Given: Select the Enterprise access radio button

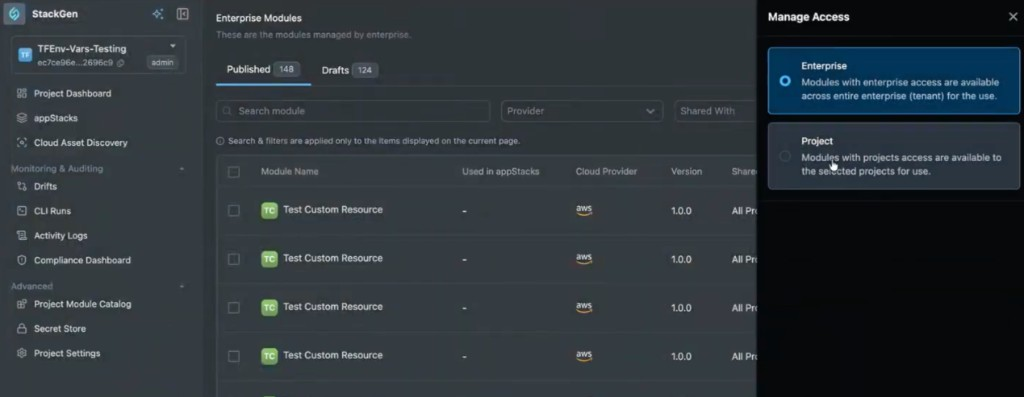Looking at the screenshot, I should coord(785,81).
